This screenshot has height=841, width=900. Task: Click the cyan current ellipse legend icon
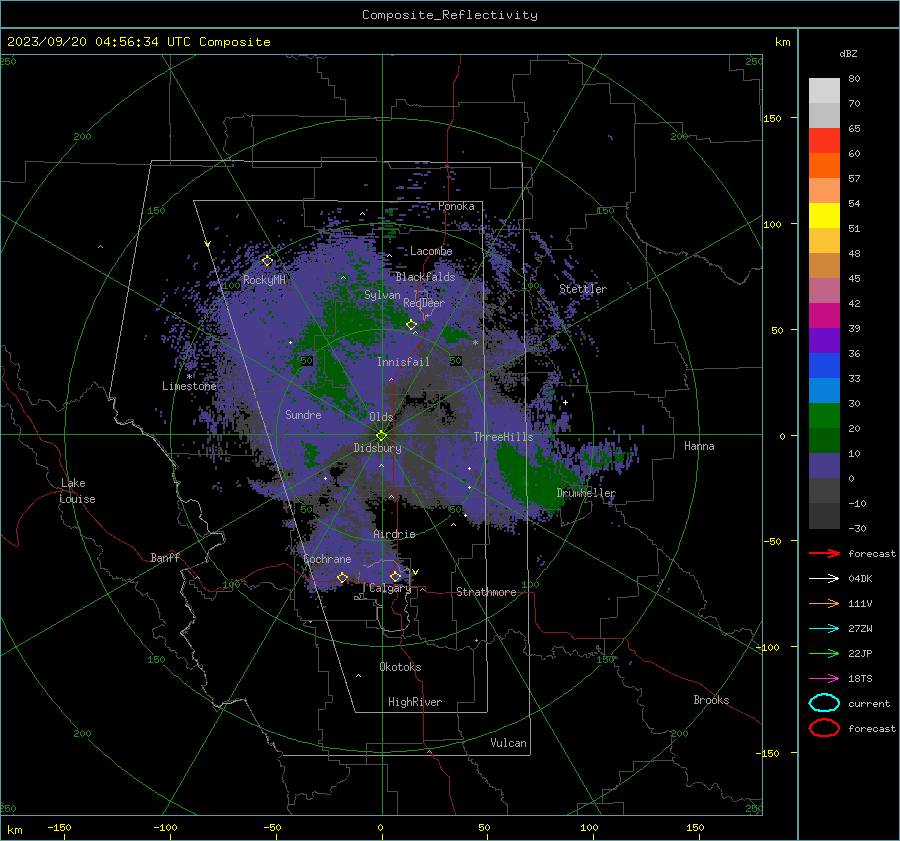point(824,703)
